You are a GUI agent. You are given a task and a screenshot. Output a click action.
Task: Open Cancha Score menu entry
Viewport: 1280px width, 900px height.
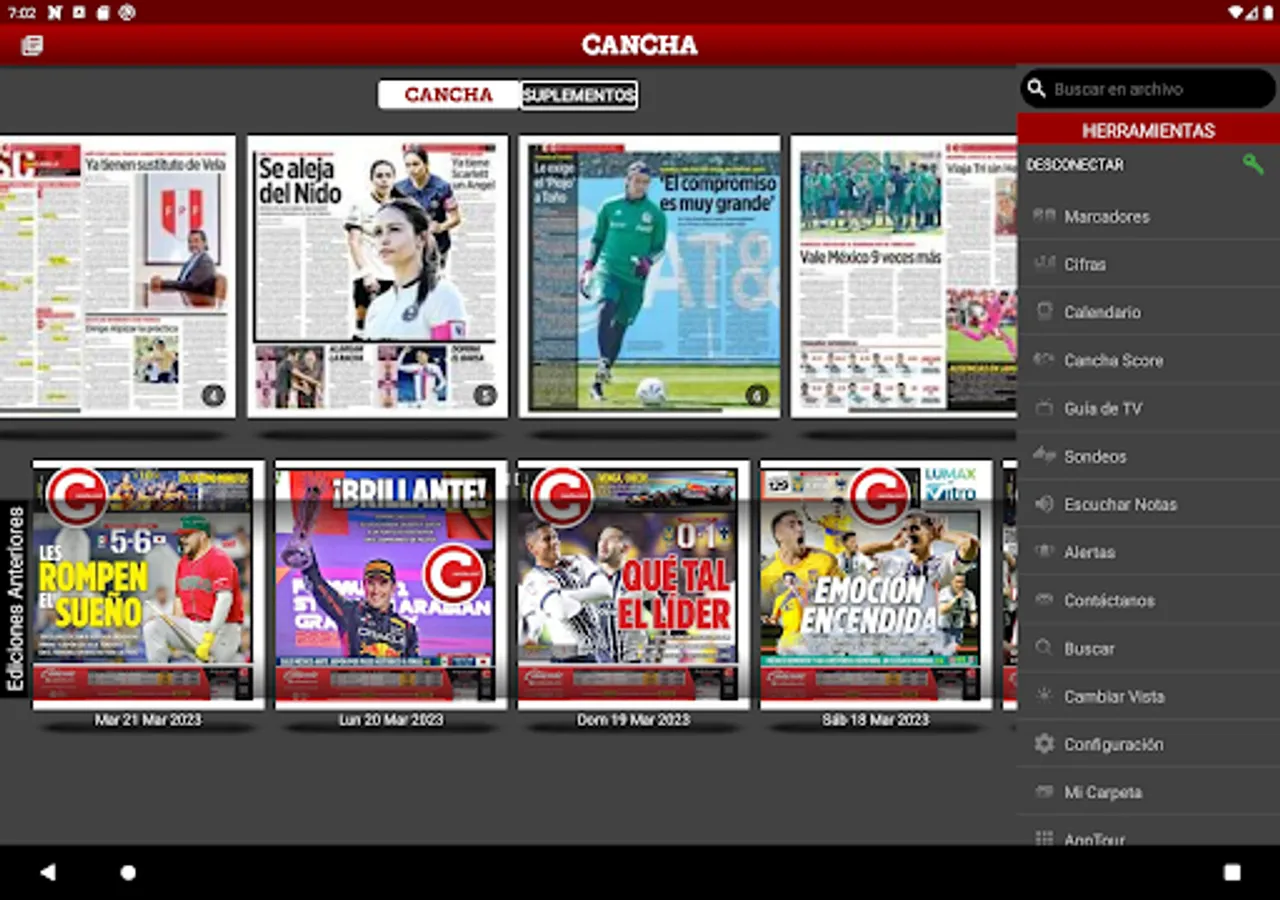1148,360
